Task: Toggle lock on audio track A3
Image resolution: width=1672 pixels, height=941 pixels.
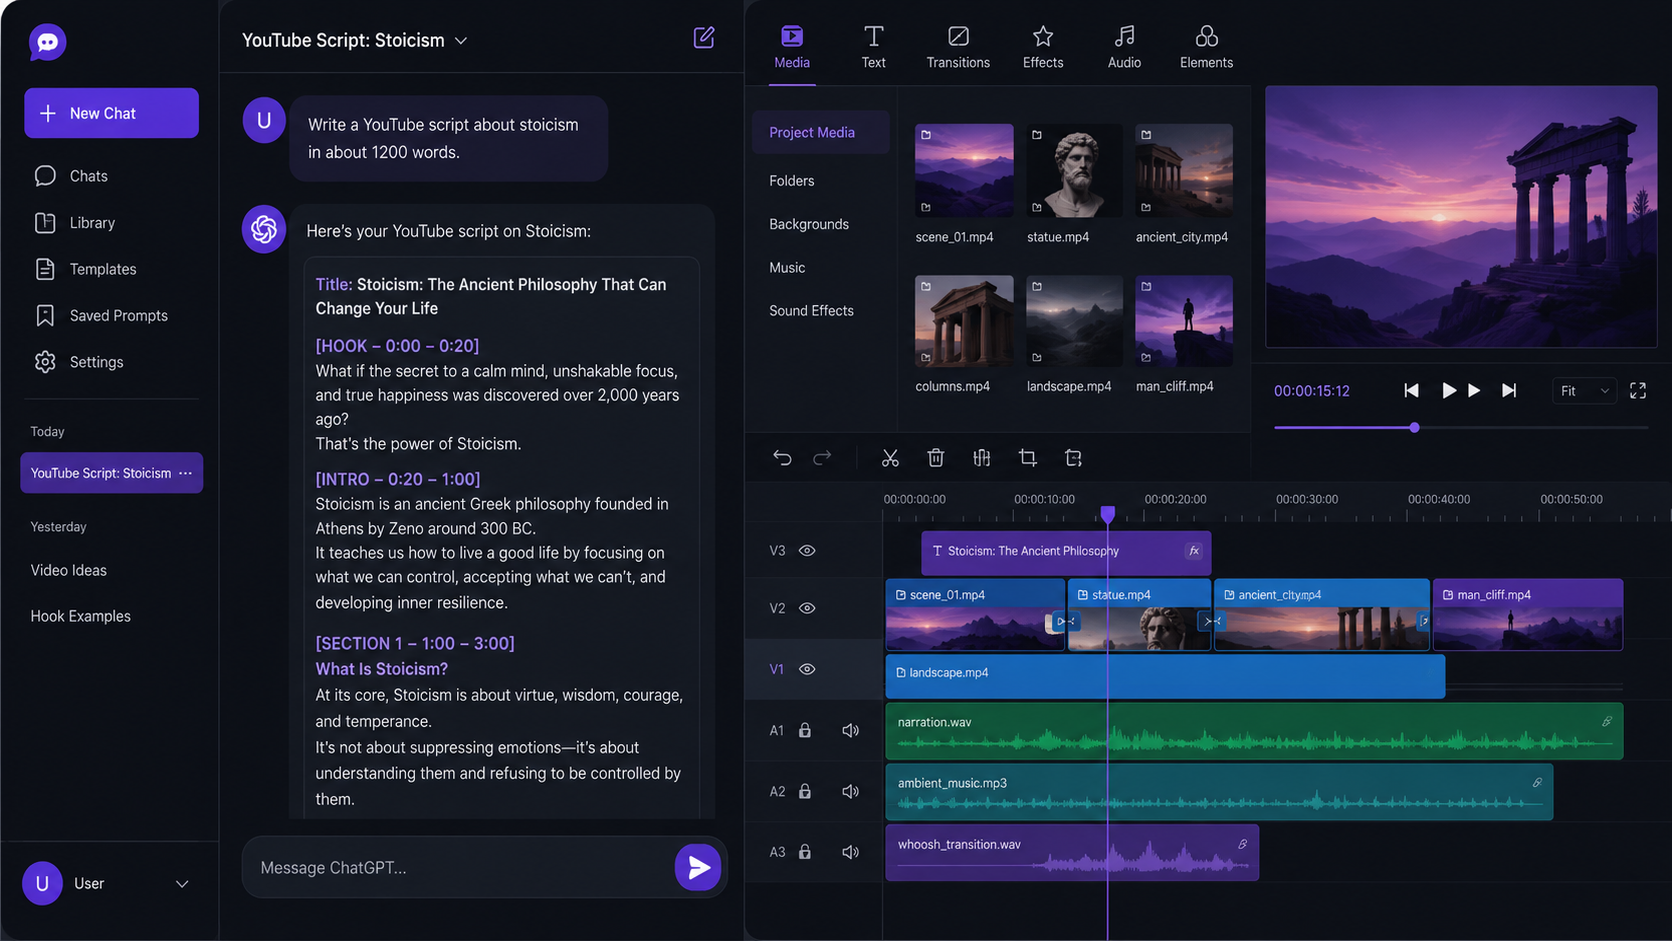Action: [805, 852]
